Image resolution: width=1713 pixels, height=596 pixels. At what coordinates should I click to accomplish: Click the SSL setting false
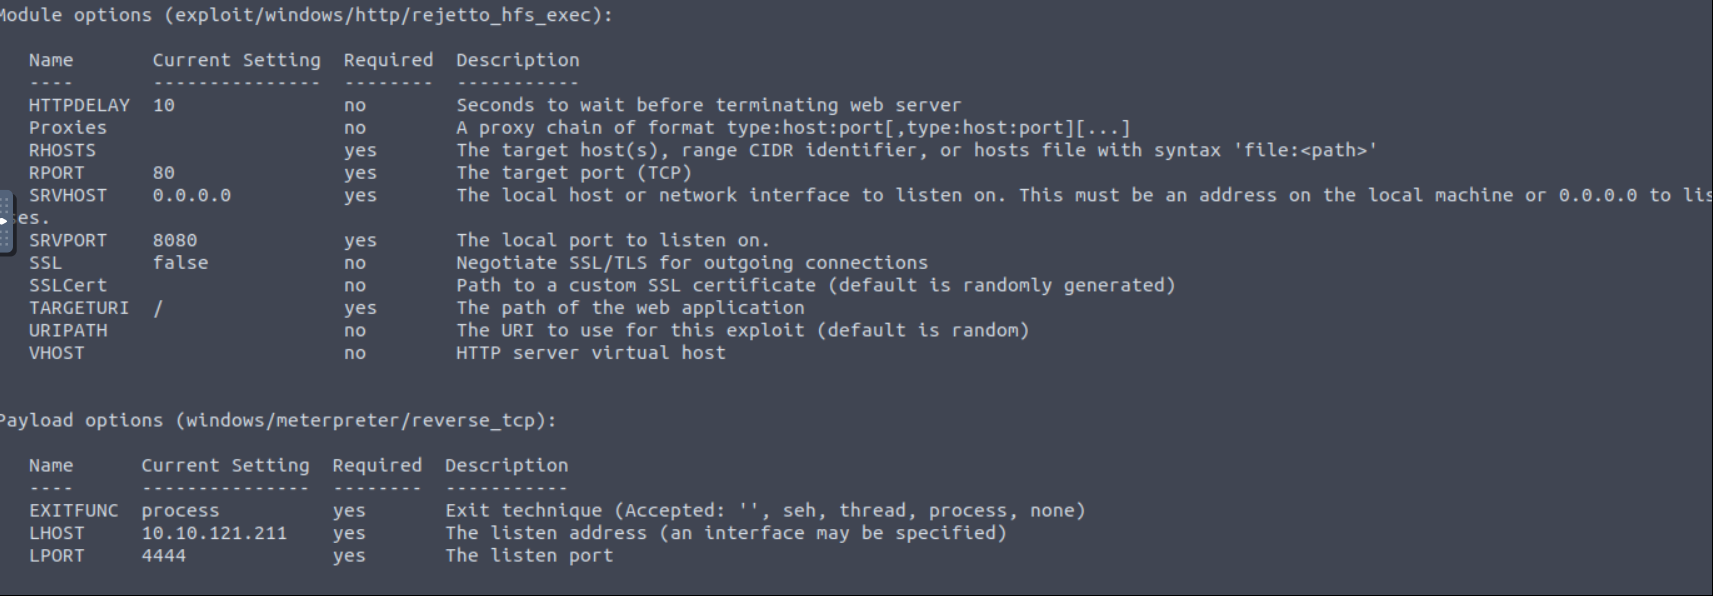coord(180,263)
